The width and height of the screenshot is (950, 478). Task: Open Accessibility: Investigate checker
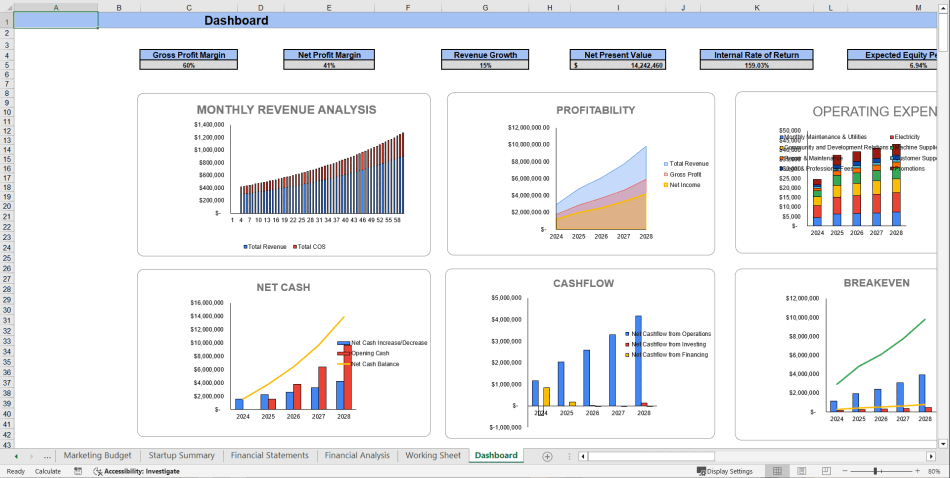(136, 471)
